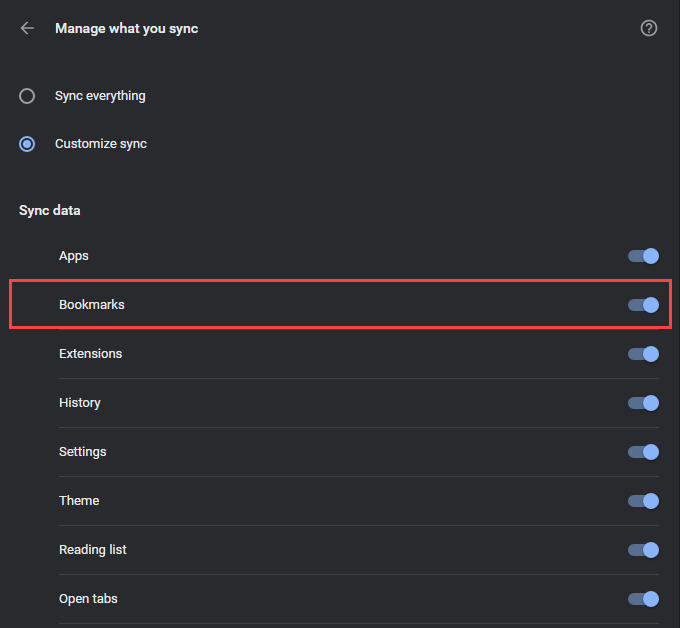Click the Bookmarks label text

tap(91, 305)
